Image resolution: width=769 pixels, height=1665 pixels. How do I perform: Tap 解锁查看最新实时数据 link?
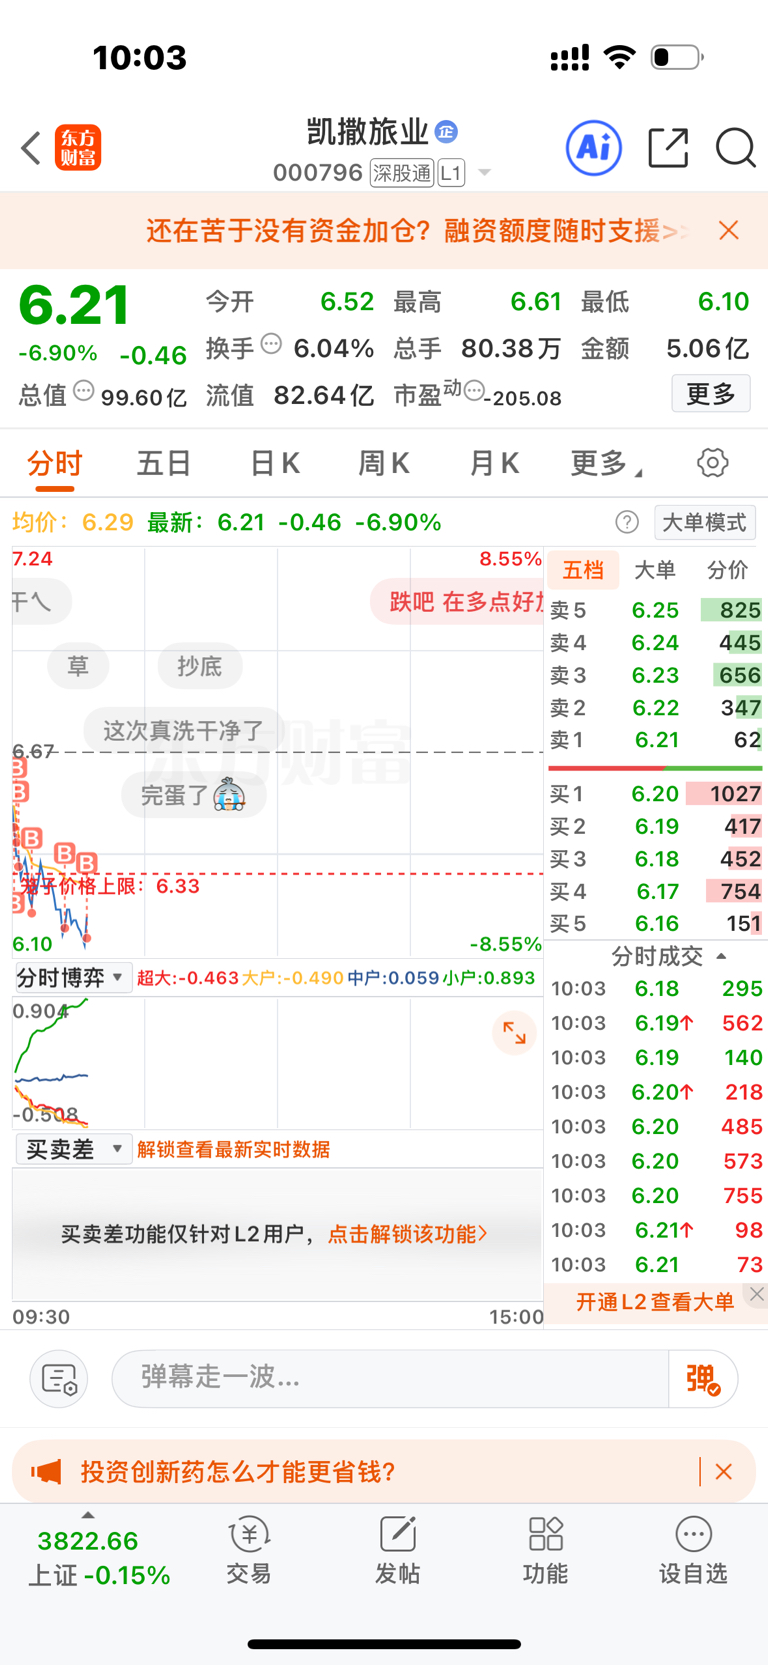click(234, 1150)
